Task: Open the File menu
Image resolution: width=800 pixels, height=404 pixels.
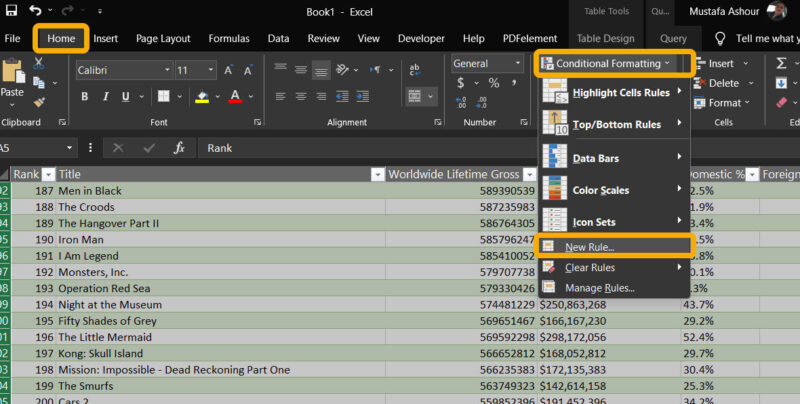Action: coord(12,38)
